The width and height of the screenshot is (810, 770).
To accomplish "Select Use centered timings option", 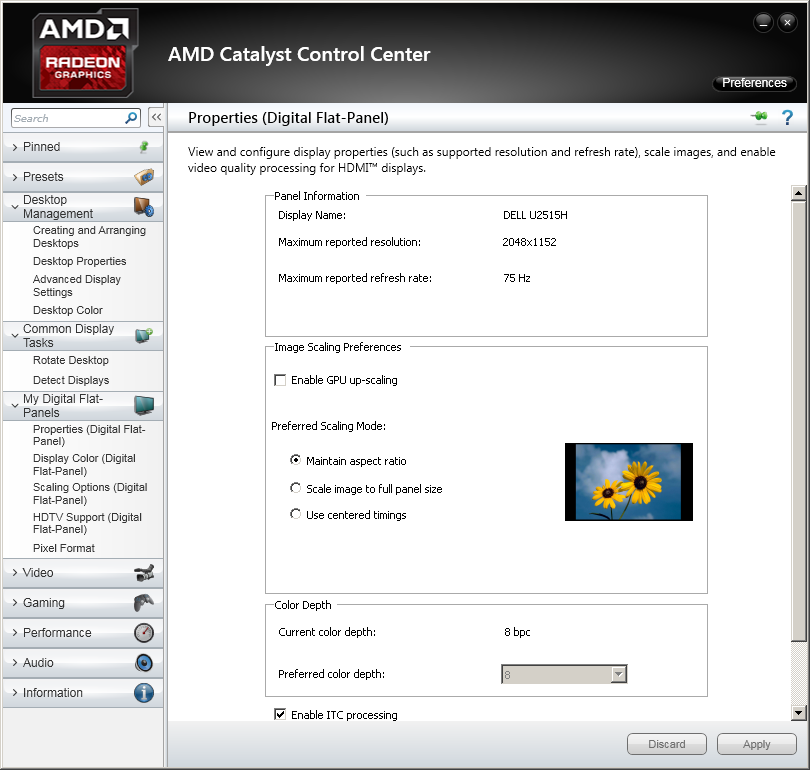I will pyautogui.click(x=295, y=514).
